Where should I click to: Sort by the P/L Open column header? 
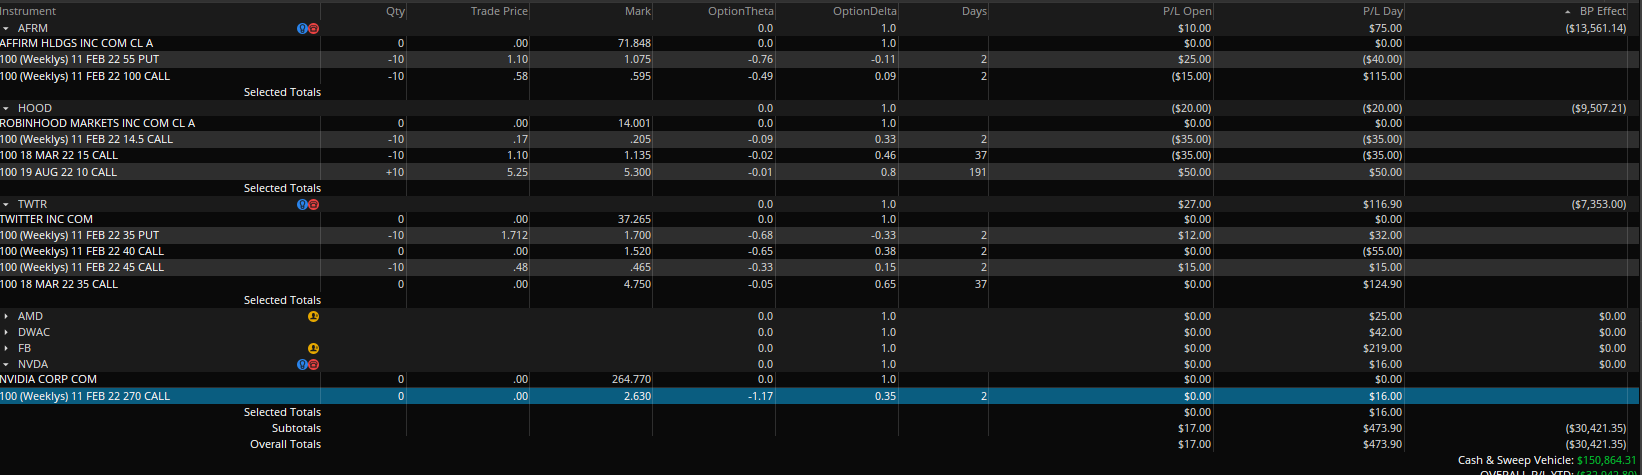click(1187, 11)
